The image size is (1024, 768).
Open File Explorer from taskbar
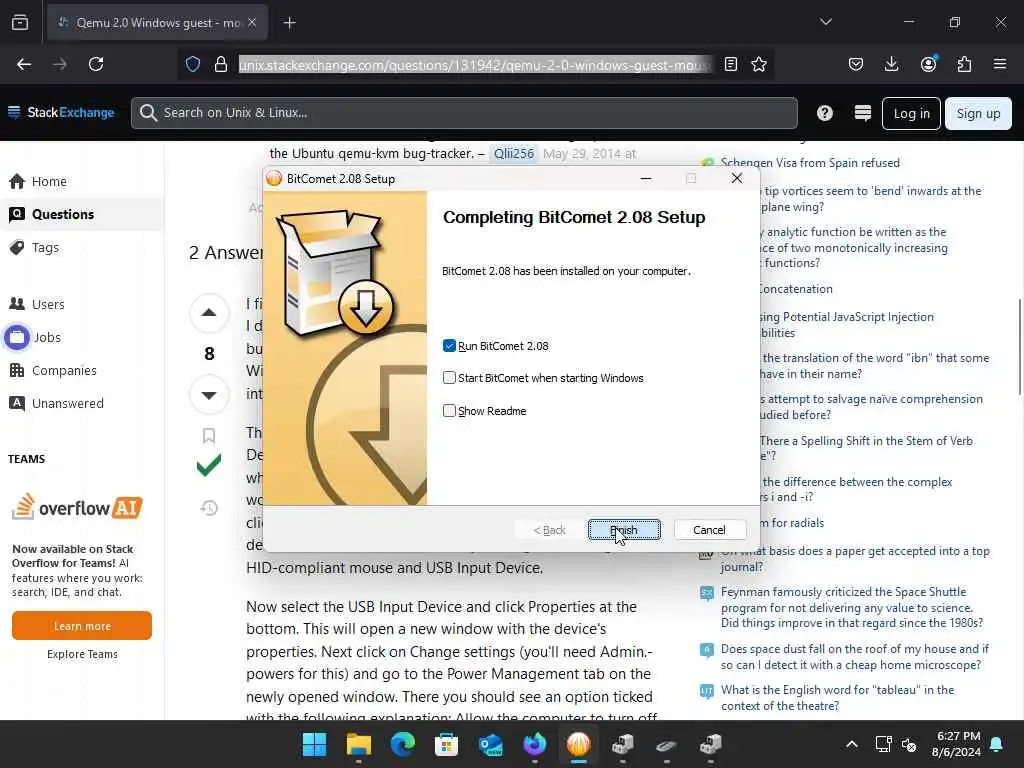point(359,744)
